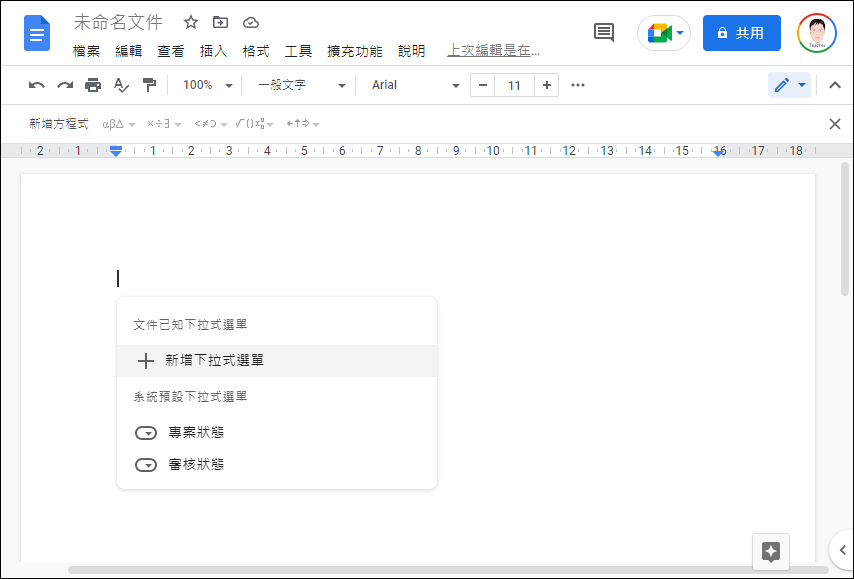Choose the 專案狀態 preset dropdown

[x=277, y=432]
